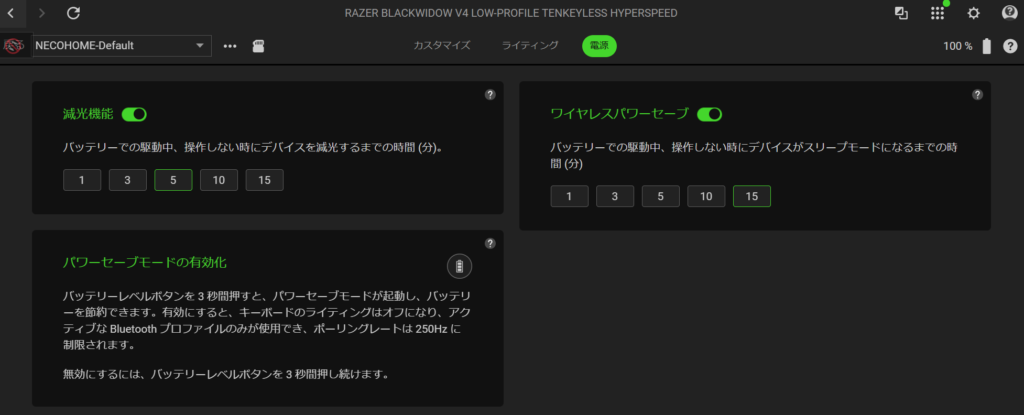The height and width of the screenshot is (415, 1024).
Task: Select 10 minutes for 減光機能 dimming
Action: (x=218, y=180)
